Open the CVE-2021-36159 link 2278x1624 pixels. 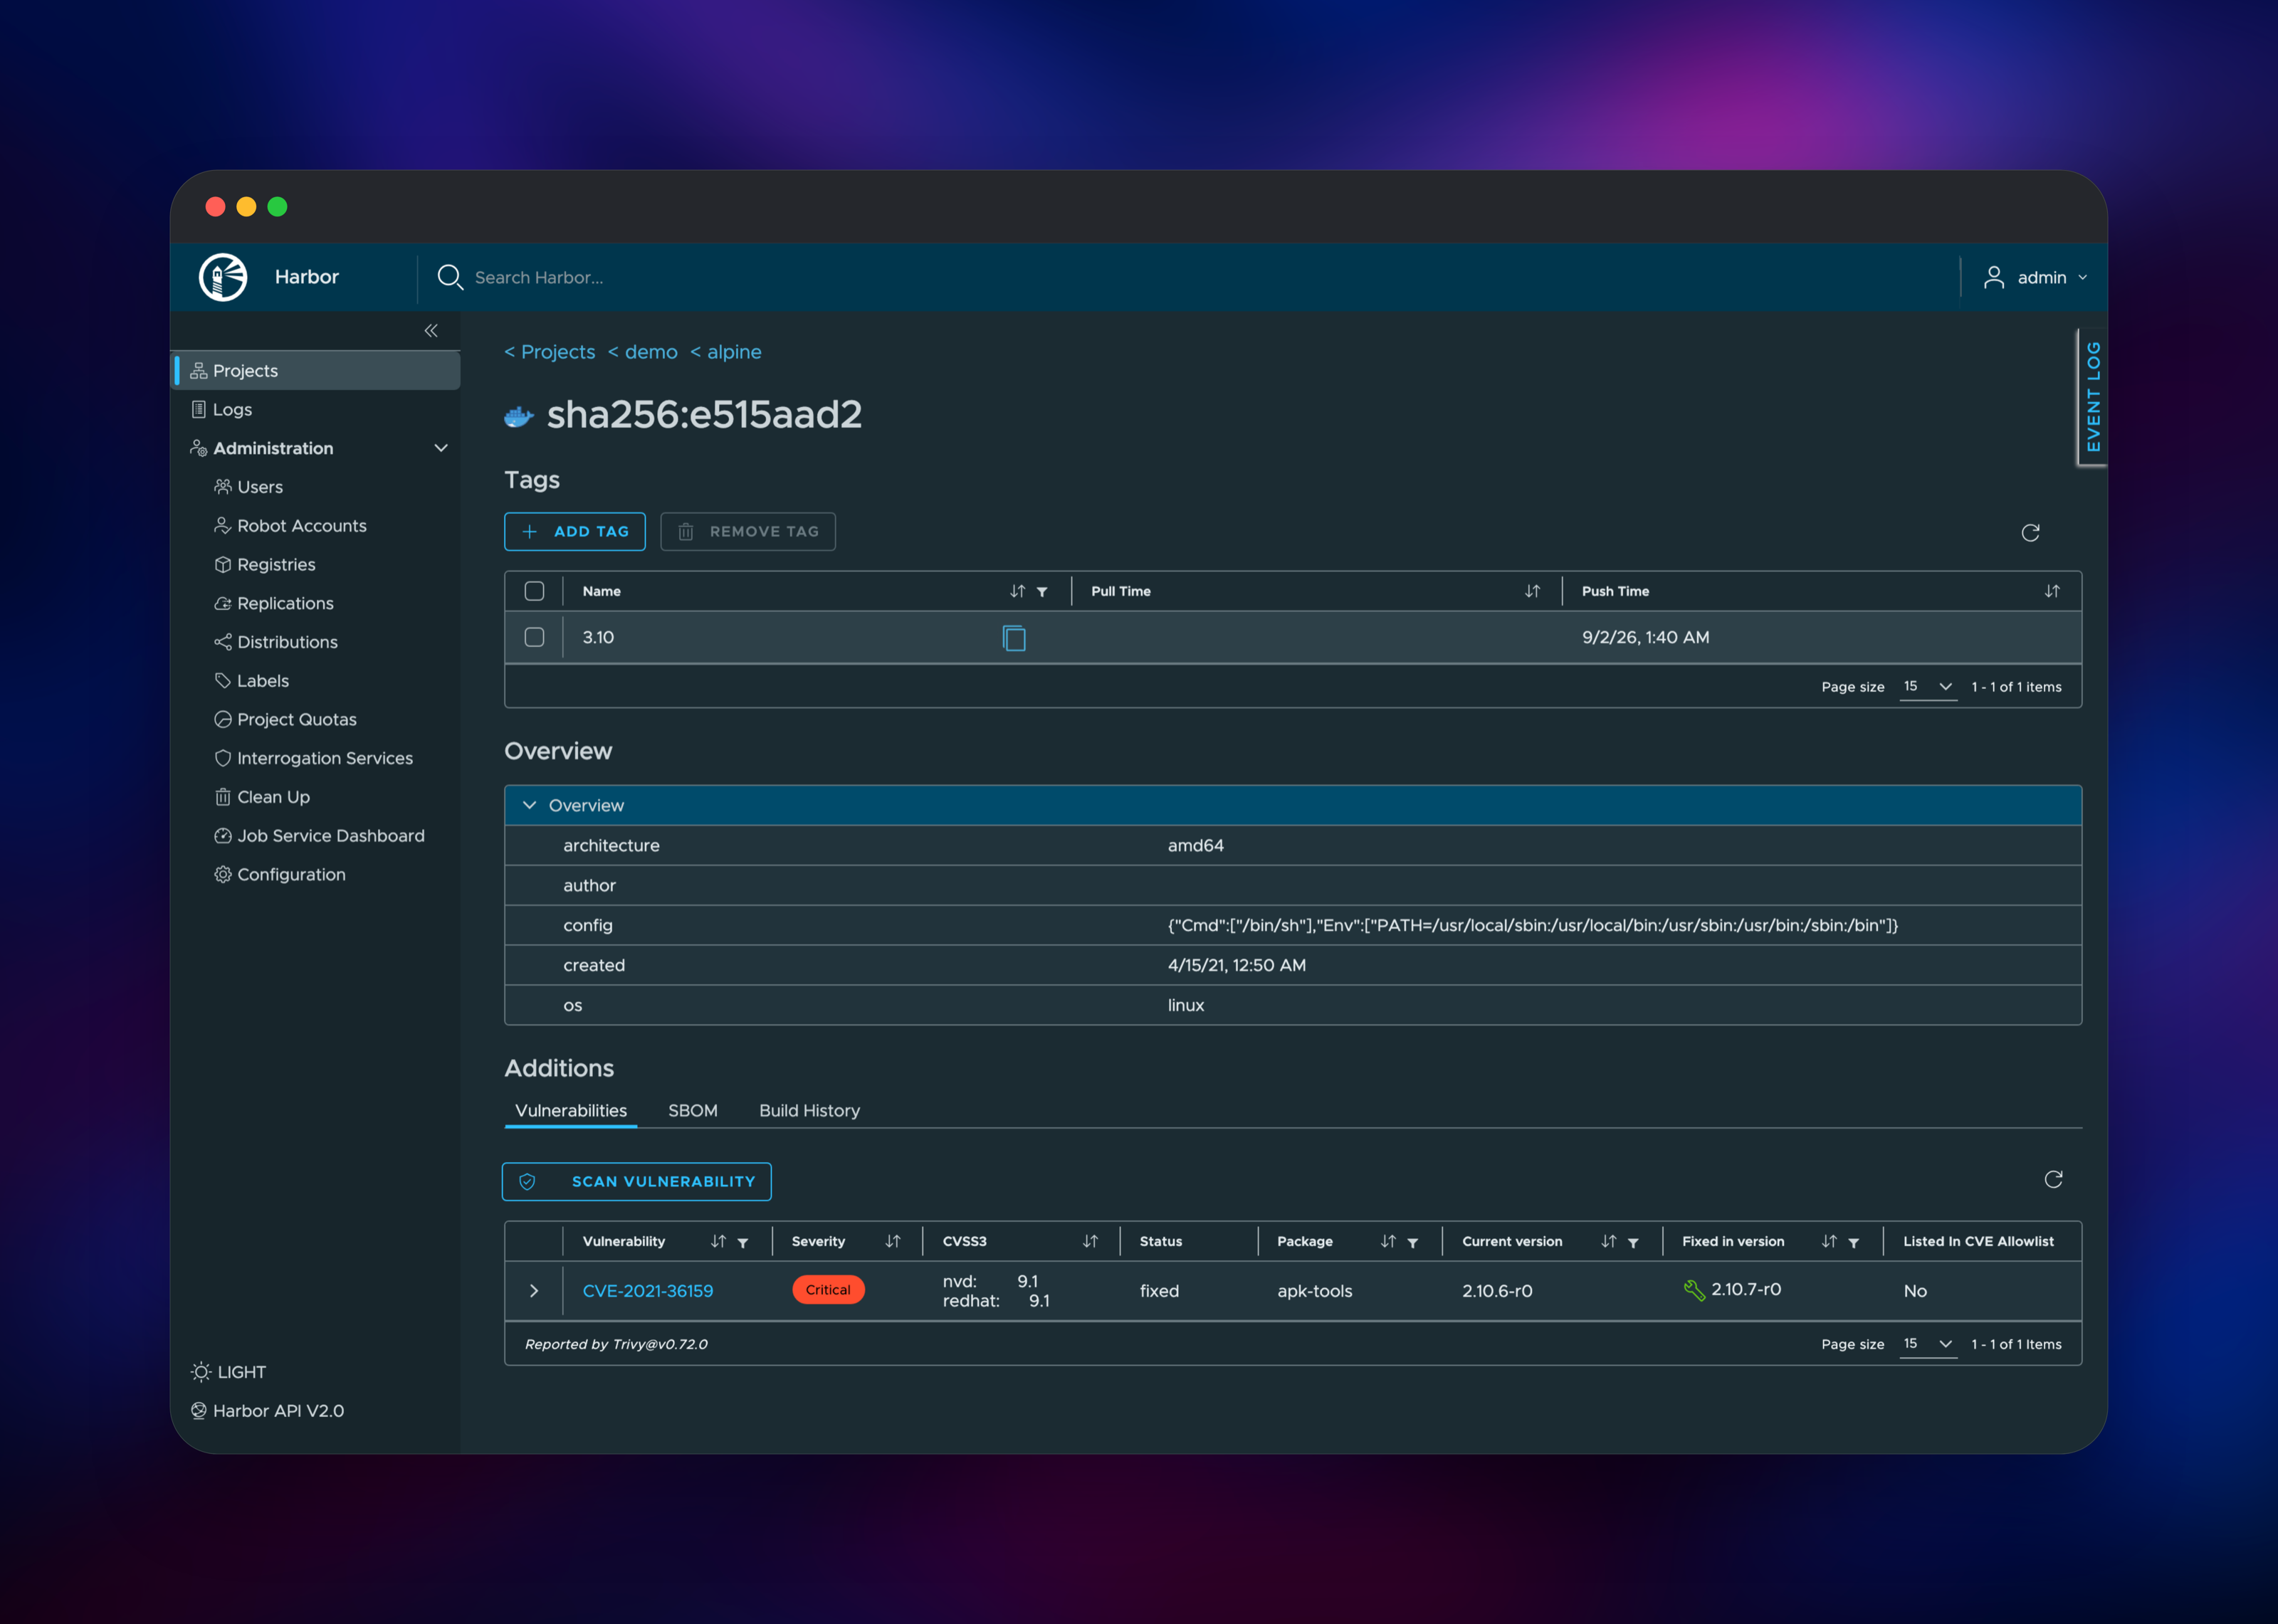coord(648,1291)
